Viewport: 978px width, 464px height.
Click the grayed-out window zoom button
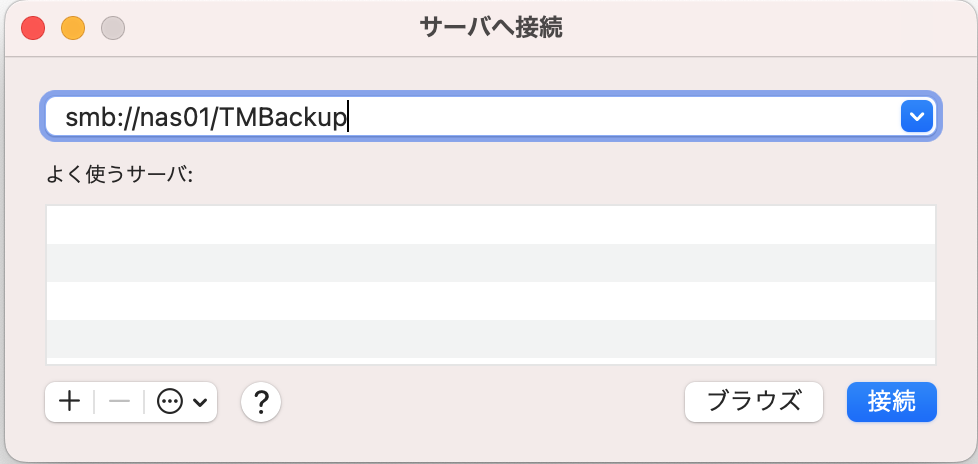(x=113, y=28)
